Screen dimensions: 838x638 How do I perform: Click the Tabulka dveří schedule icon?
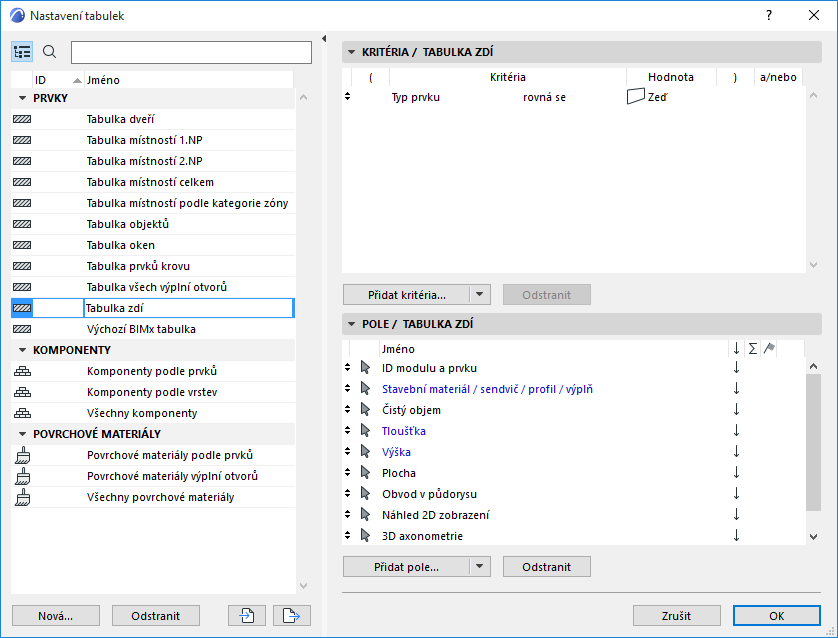pos(22,119)
